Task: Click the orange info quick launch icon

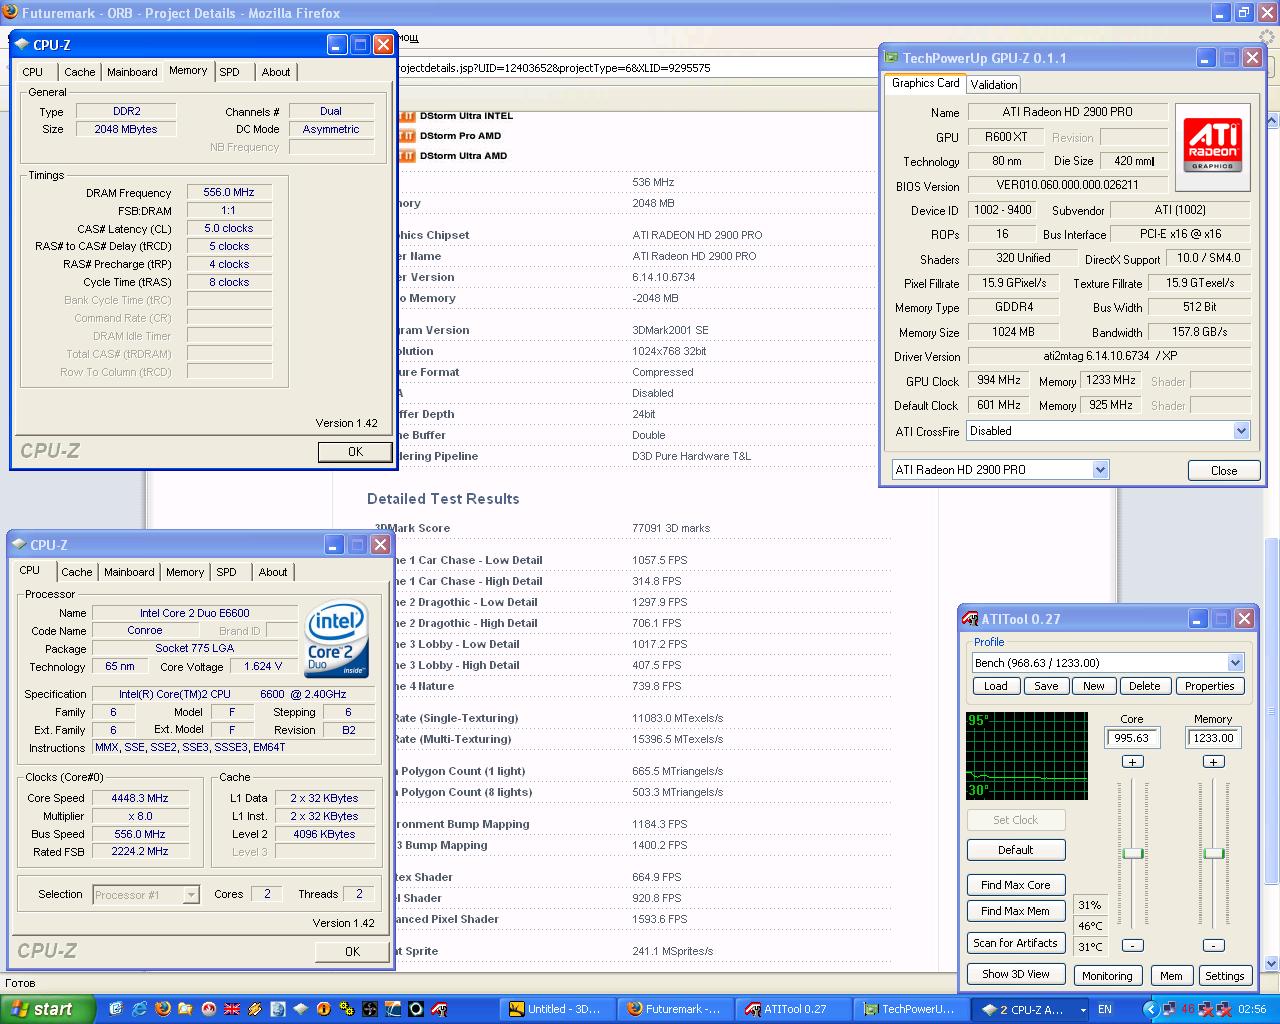Action: pos(324,1009)
